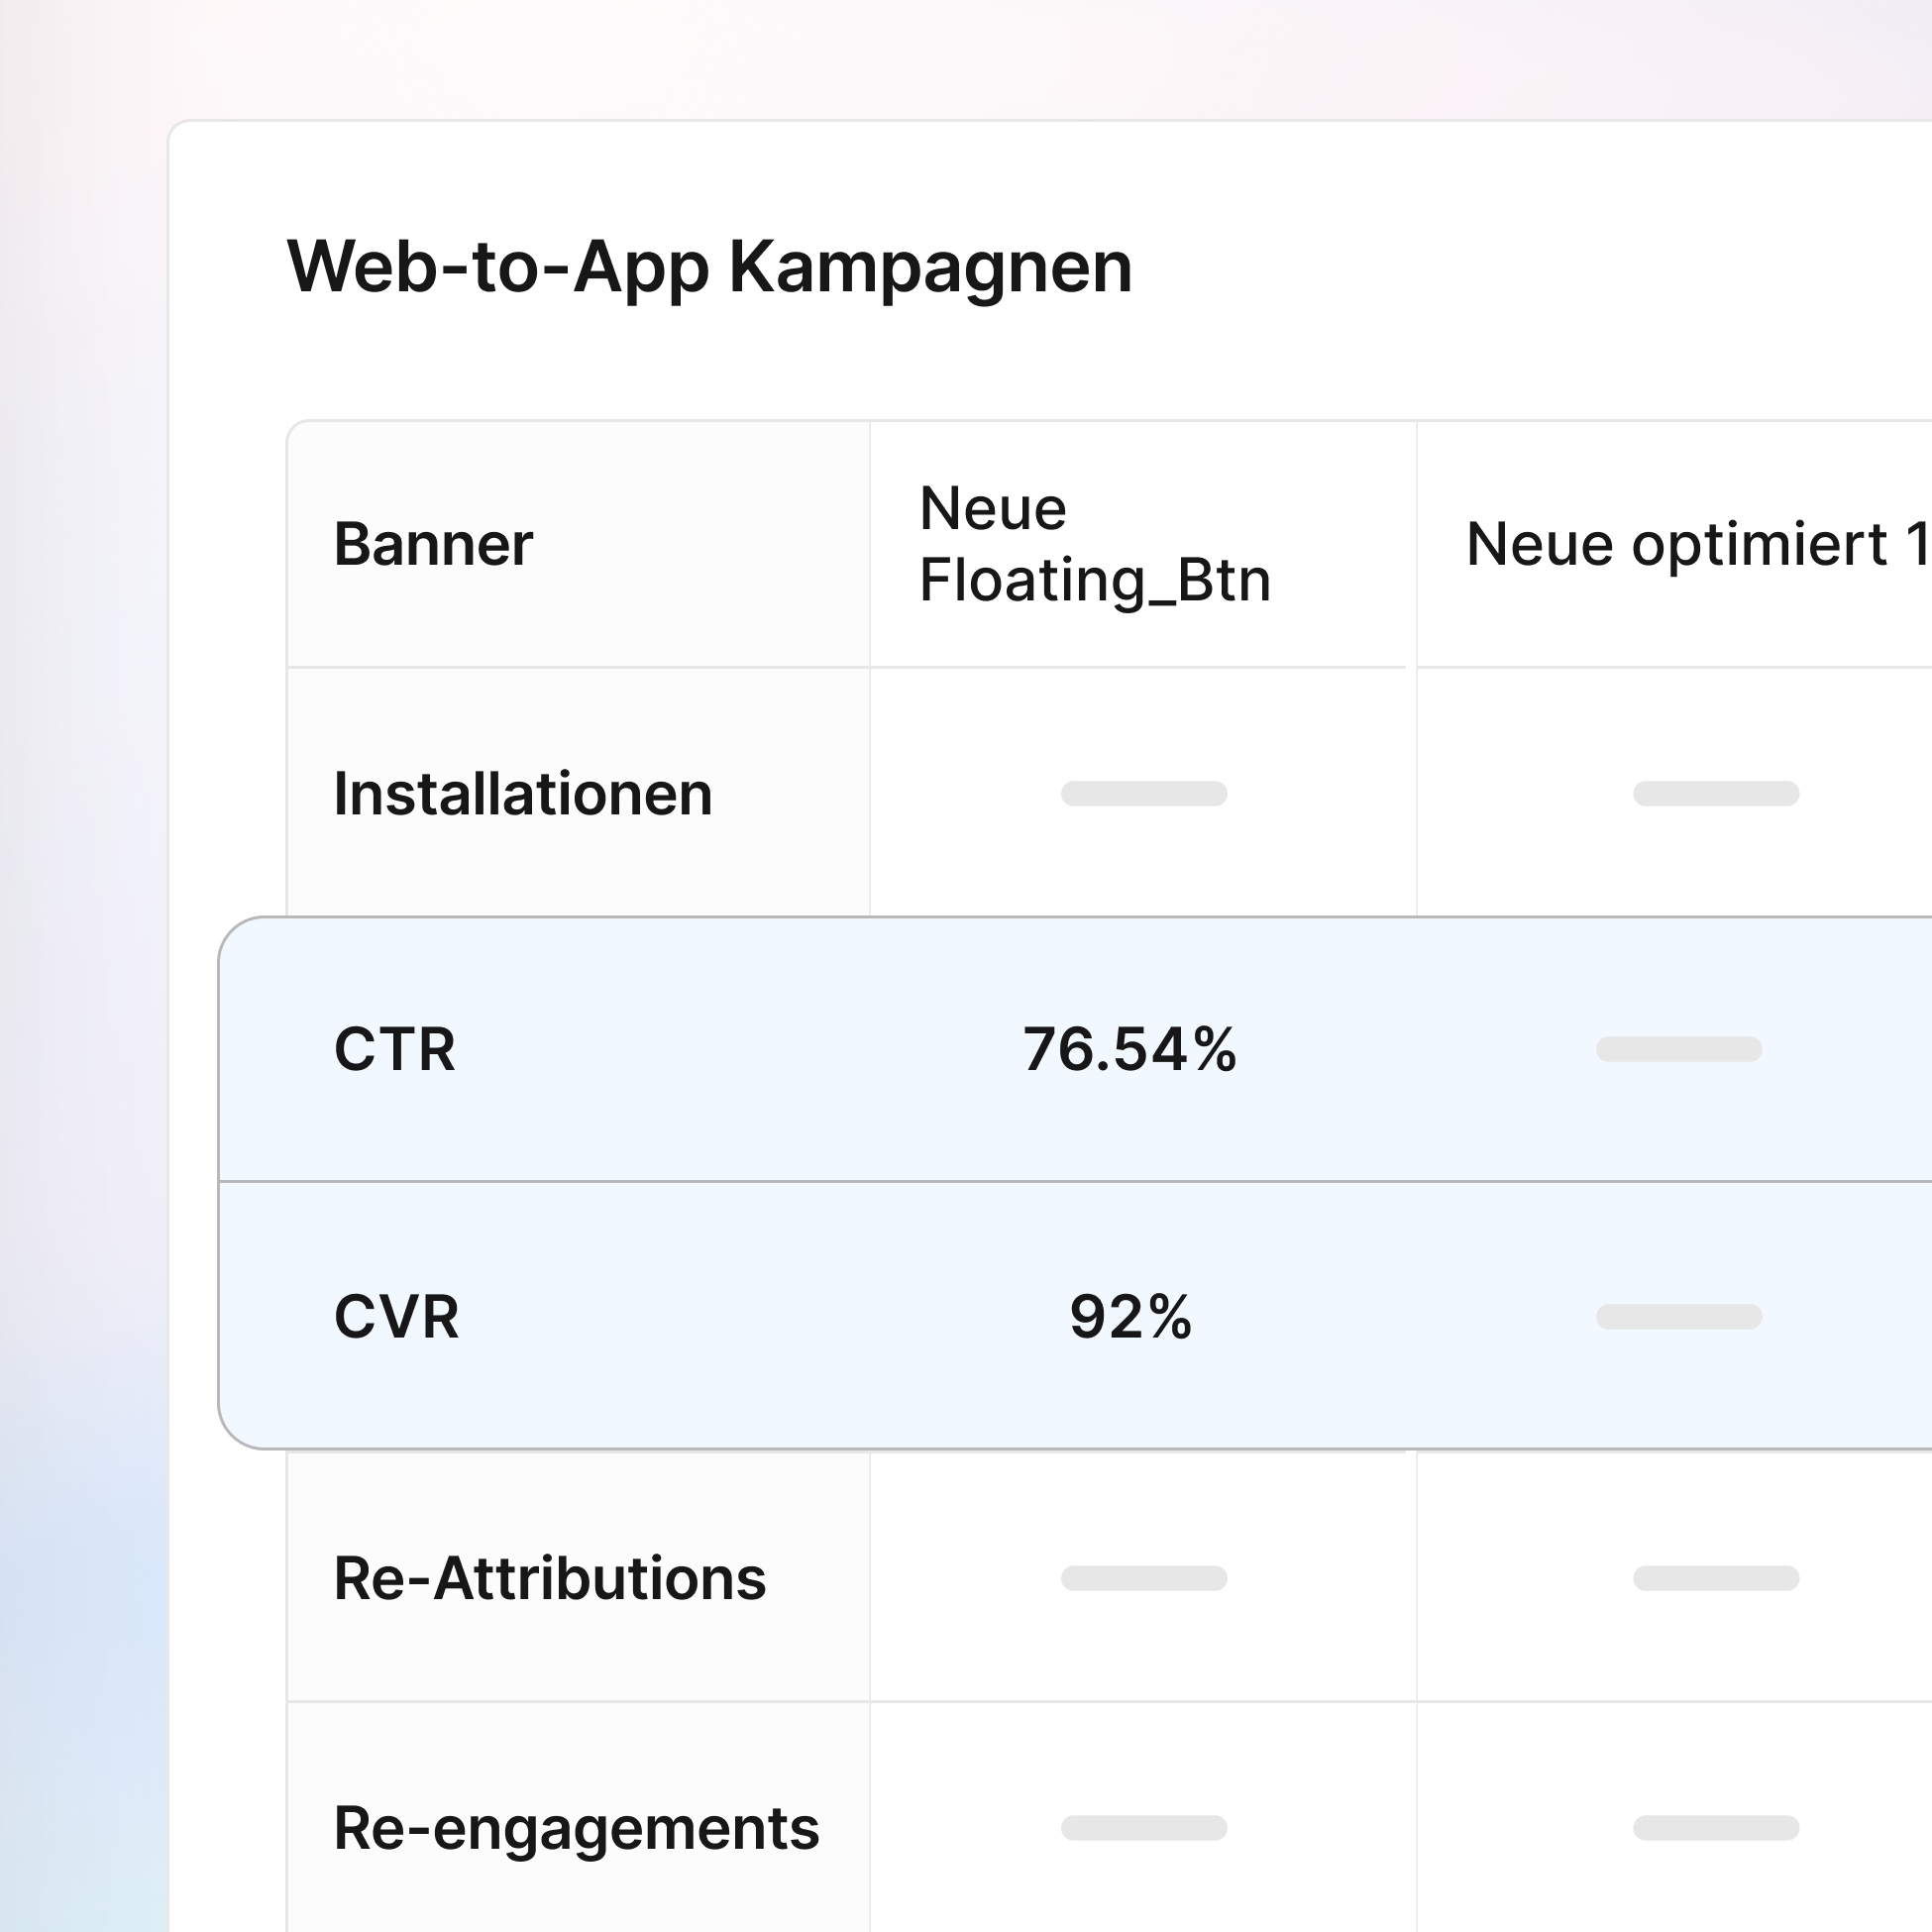Click the Web-to-App Kampagnen title
The height and width of the screenshot is (1932, 1932).
point(710,265)
